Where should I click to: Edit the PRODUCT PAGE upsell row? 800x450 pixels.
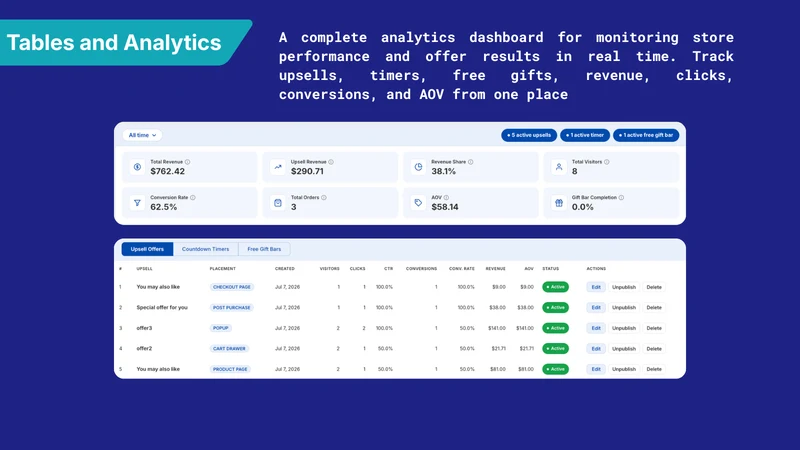596,369
